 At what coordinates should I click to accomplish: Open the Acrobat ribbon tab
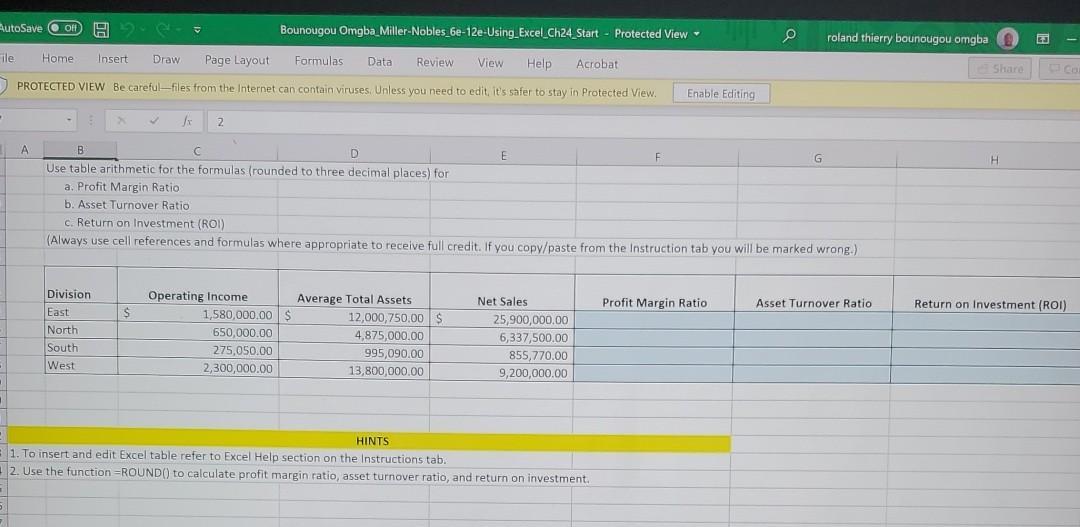click(596, 64)
